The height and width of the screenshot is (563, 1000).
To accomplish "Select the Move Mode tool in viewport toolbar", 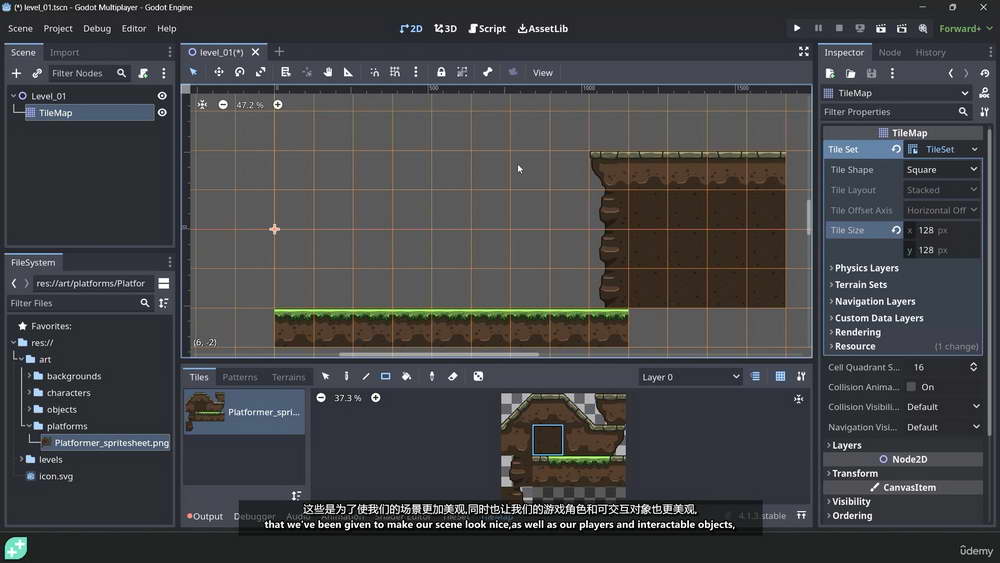I will click(x=218, y=72).
